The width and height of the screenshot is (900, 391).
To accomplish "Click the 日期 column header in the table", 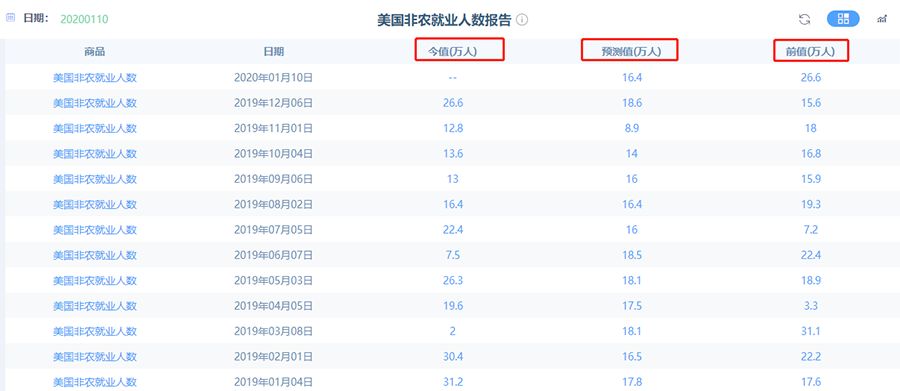I will point(273,51).
